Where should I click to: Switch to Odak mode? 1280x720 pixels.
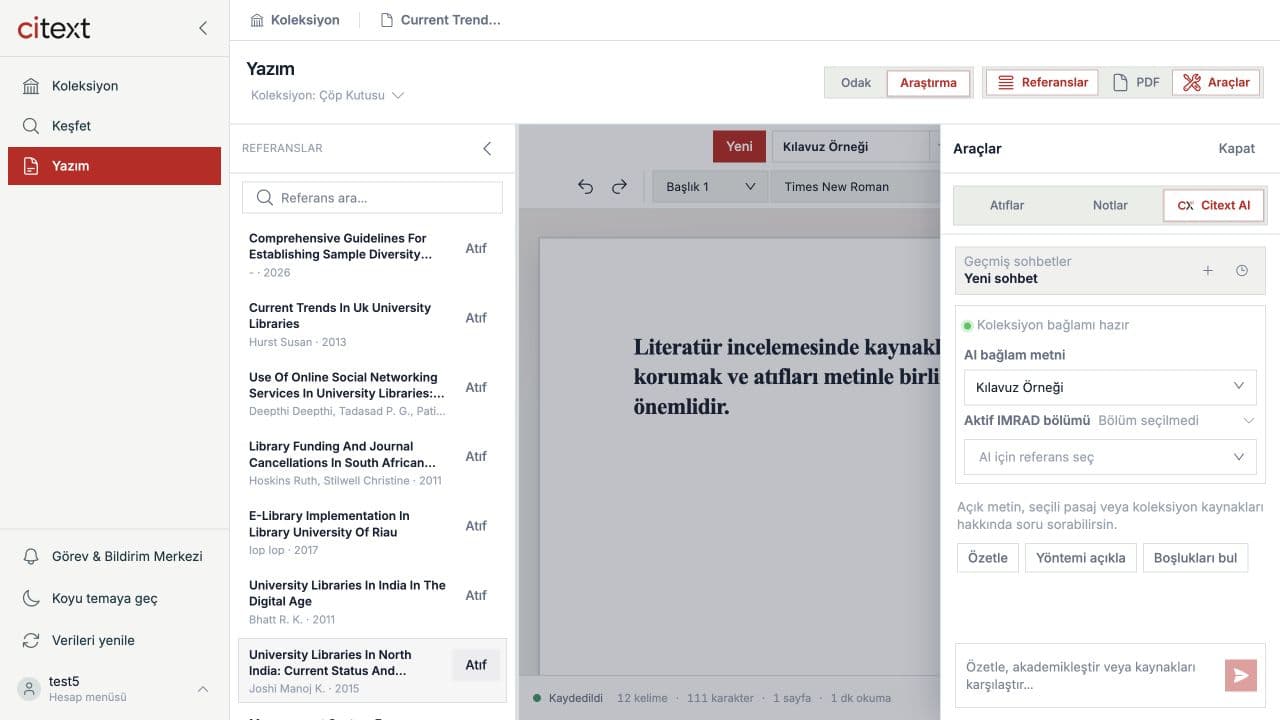(856, 83)
